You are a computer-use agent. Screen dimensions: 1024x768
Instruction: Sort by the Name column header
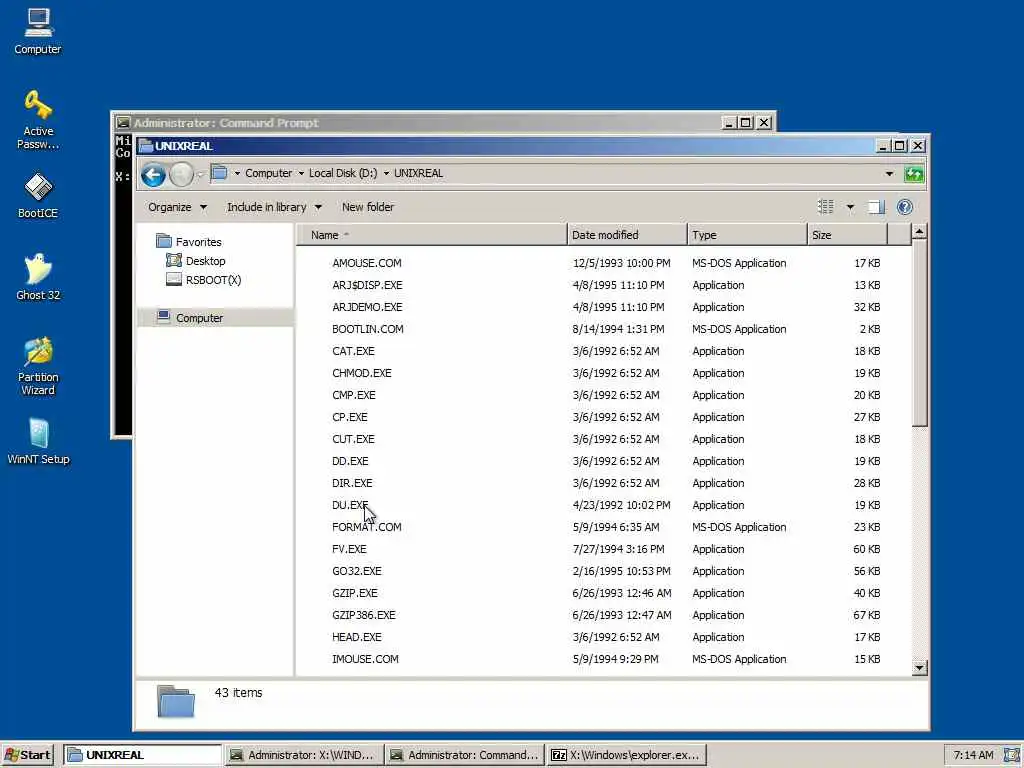coord(432,235)
